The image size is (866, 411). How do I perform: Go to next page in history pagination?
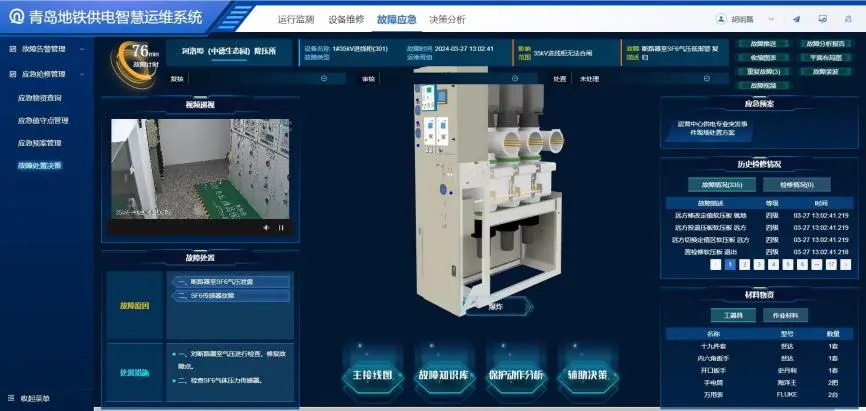click(846, 265)
